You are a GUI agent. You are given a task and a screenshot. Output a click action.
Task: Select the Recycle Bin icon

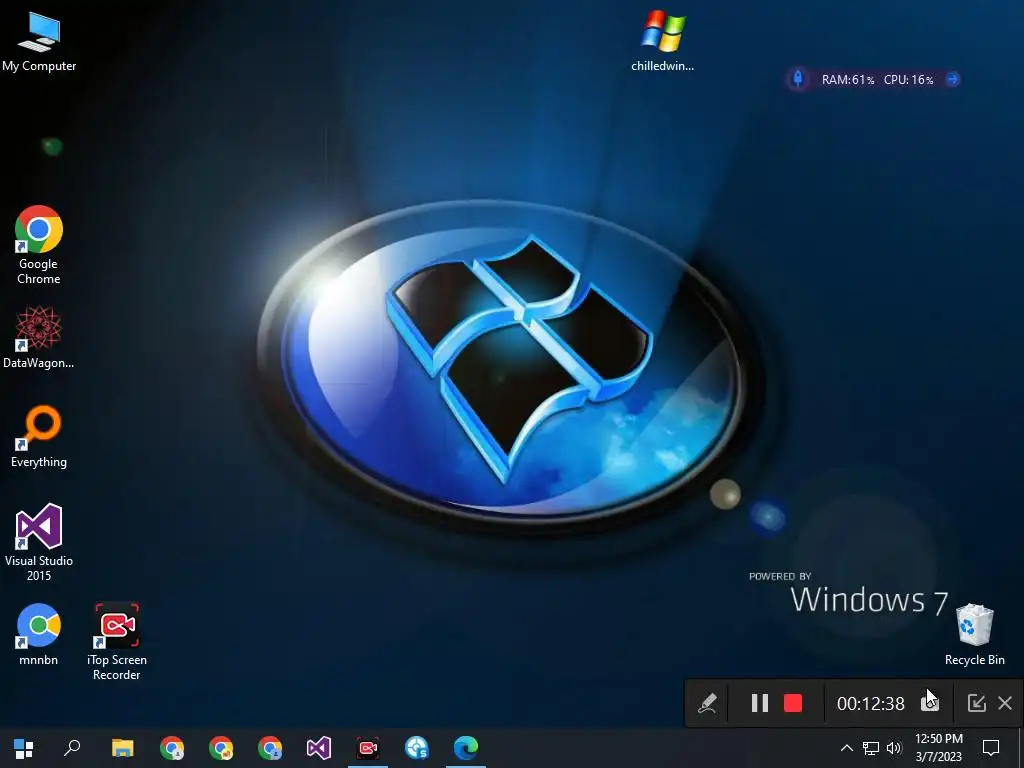pyautogui.click(x=974, y=634)
